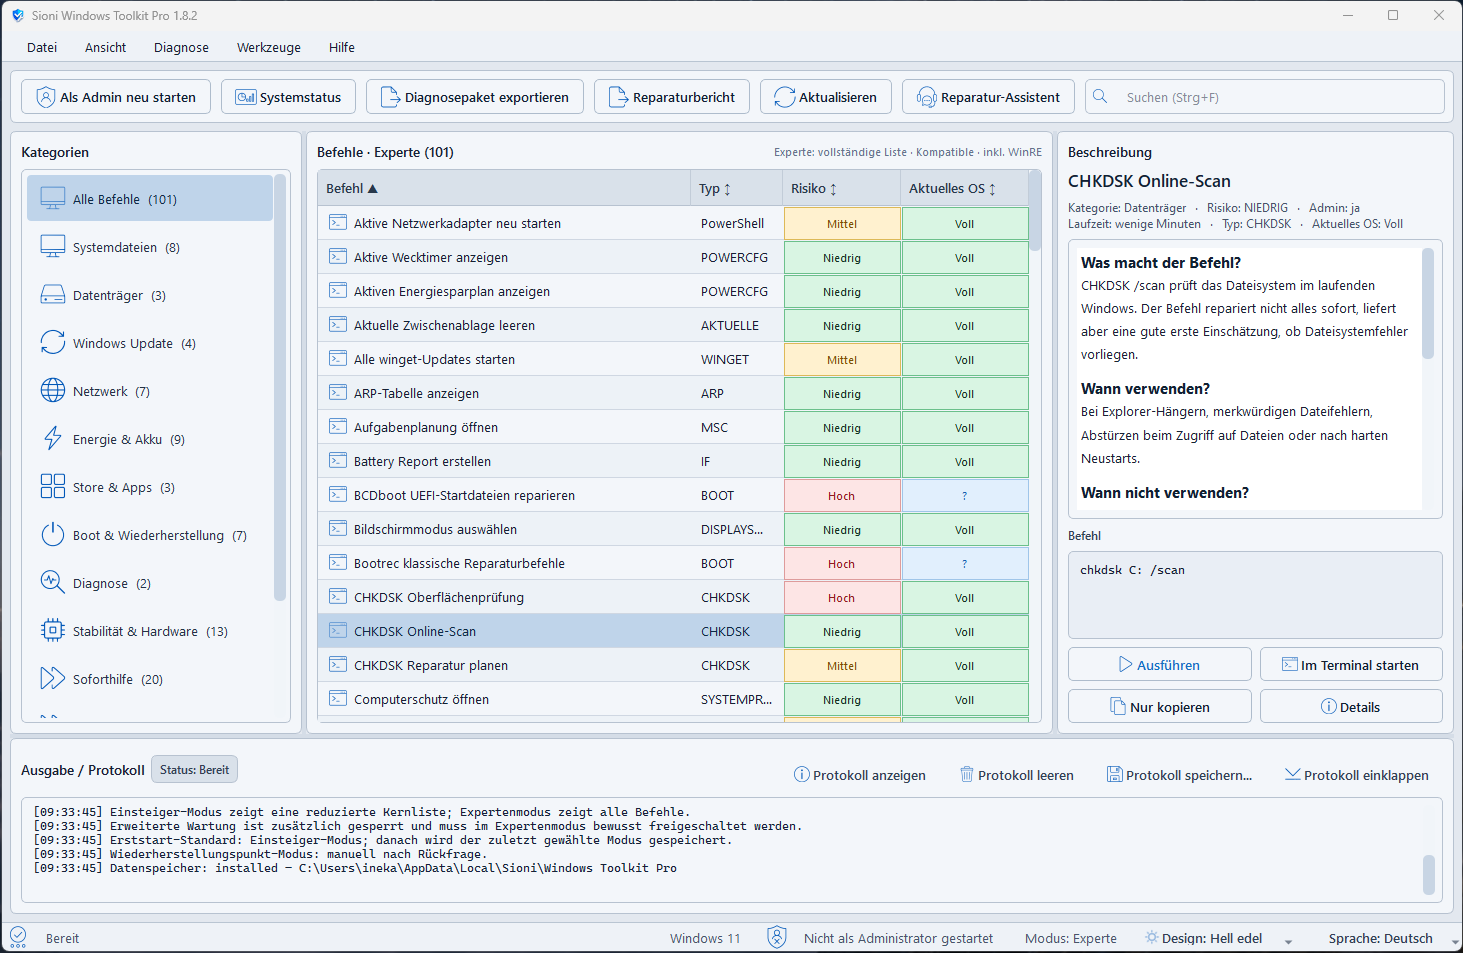The image size is (1463, 953).
Task: Click the description panel scrollbar
Action: (x=1428, y=303)
